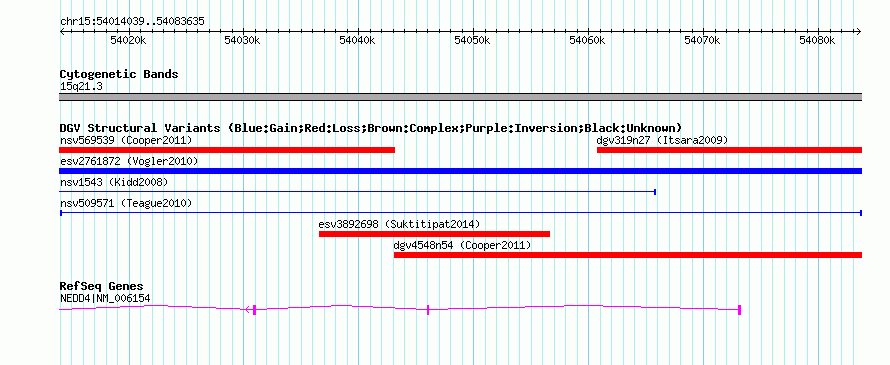Click the RefSeq Genes track title
Screen dimensions: 890x365
[x=101, y=286]
